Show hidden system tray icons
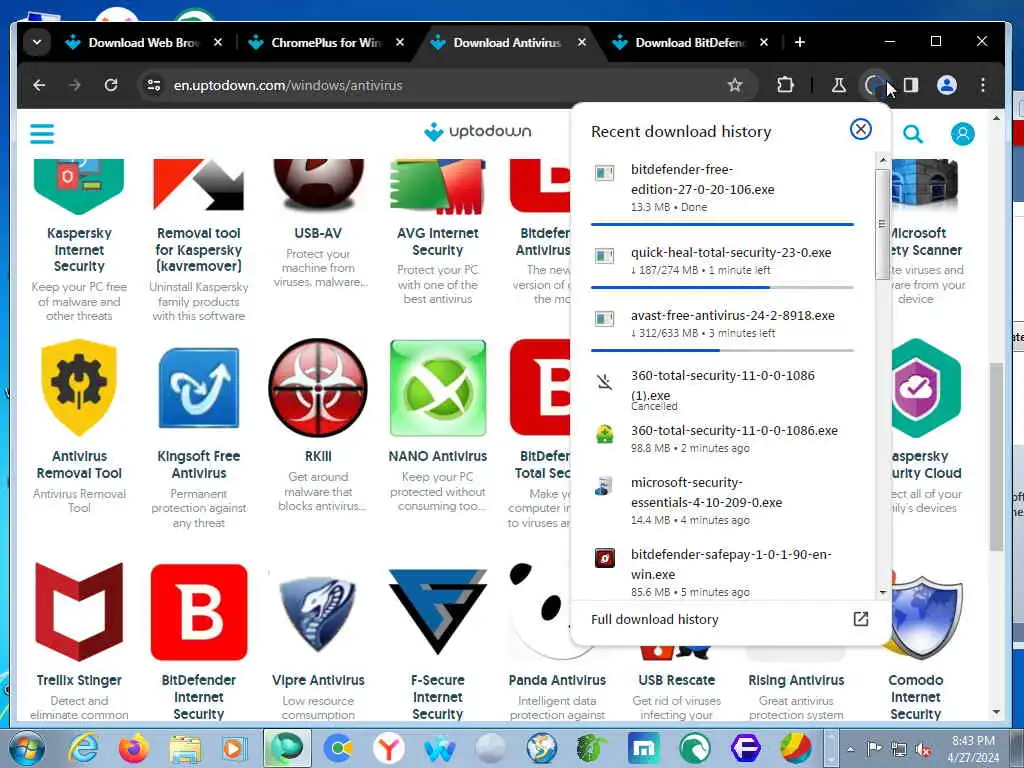1024x768 pixels. 850,749
